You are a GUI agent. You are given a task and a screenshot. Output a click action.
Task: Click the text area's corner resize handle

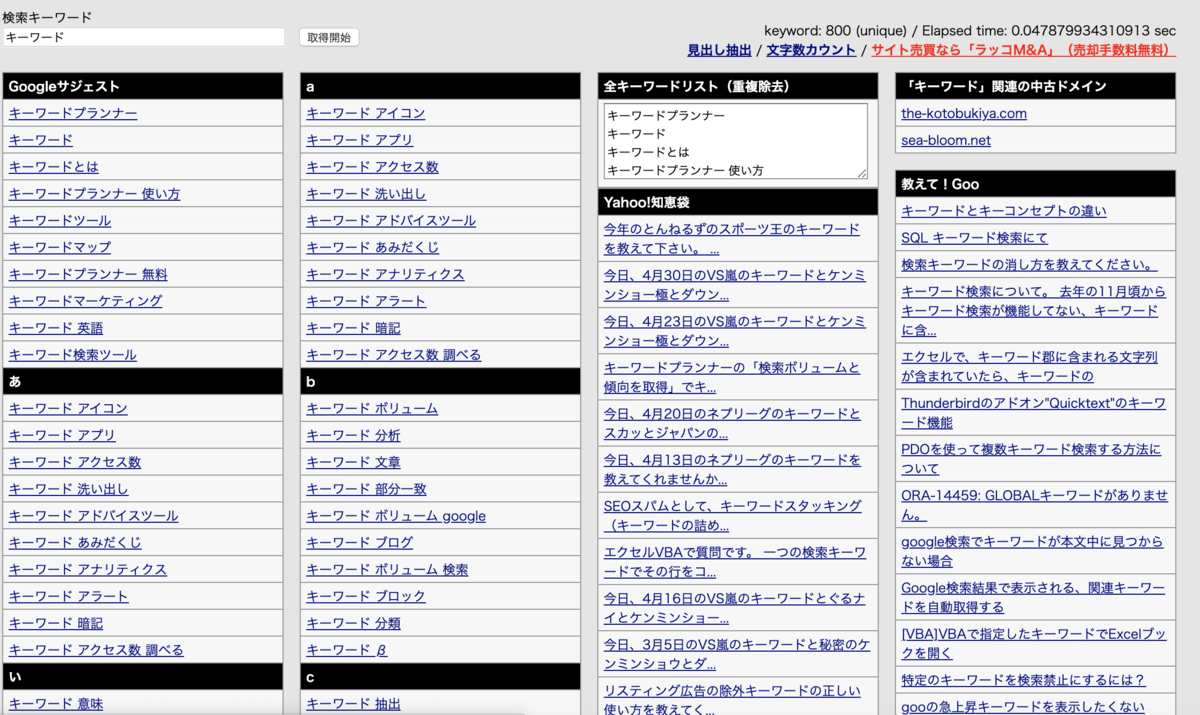861,173
